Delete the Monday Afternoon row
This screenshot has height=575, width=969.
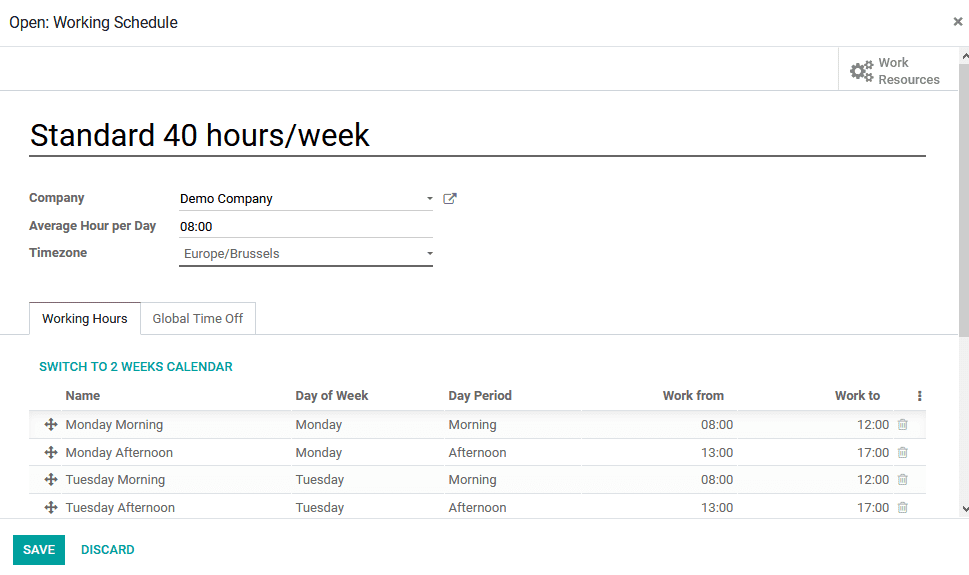[903, 453]
